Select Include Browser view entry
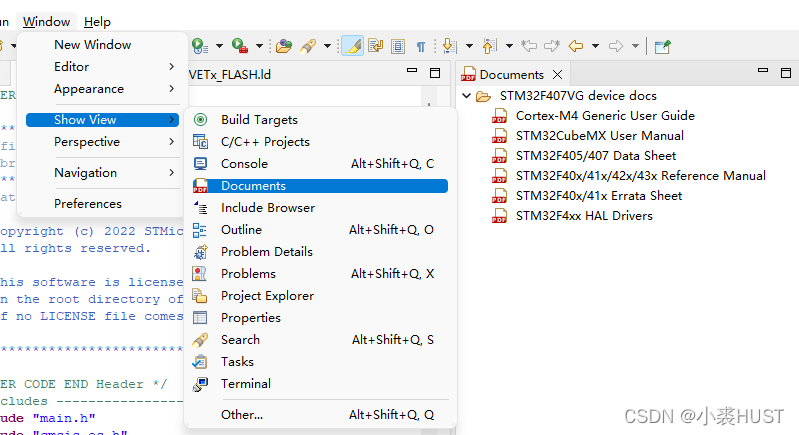Image resolution: width=799 pixels, height=435 pixels. coord(320,208)
